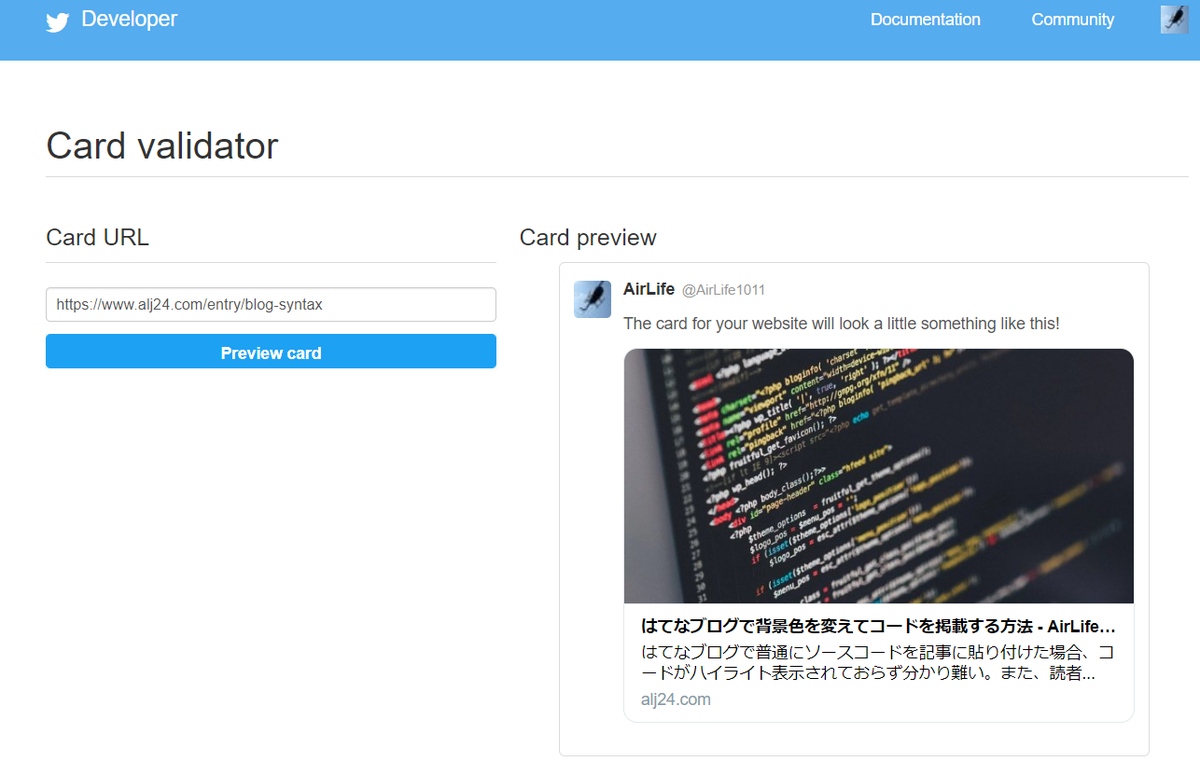Image resolution: width=1200 pixels, height=775 pixels.
Task: Open the Community menu
Action: tap(1072, 19)
